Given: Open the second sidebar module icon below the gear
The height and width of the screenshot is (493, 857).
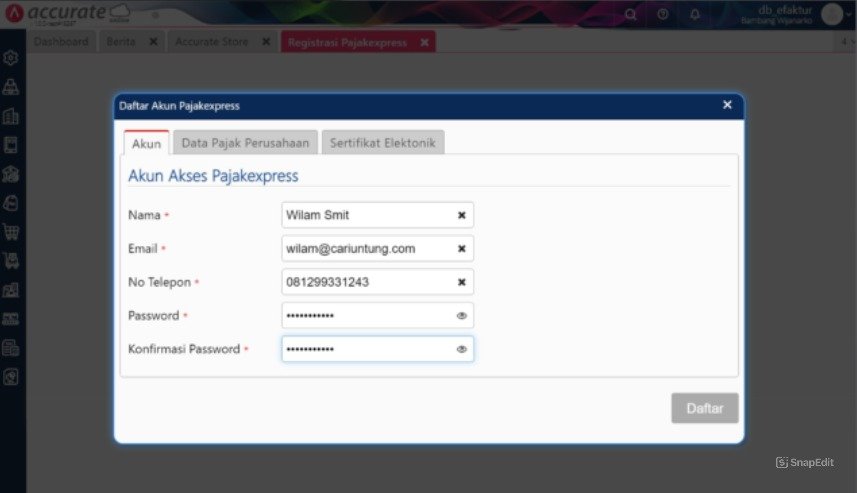Looking at the screenshot, I should [11, 87].
